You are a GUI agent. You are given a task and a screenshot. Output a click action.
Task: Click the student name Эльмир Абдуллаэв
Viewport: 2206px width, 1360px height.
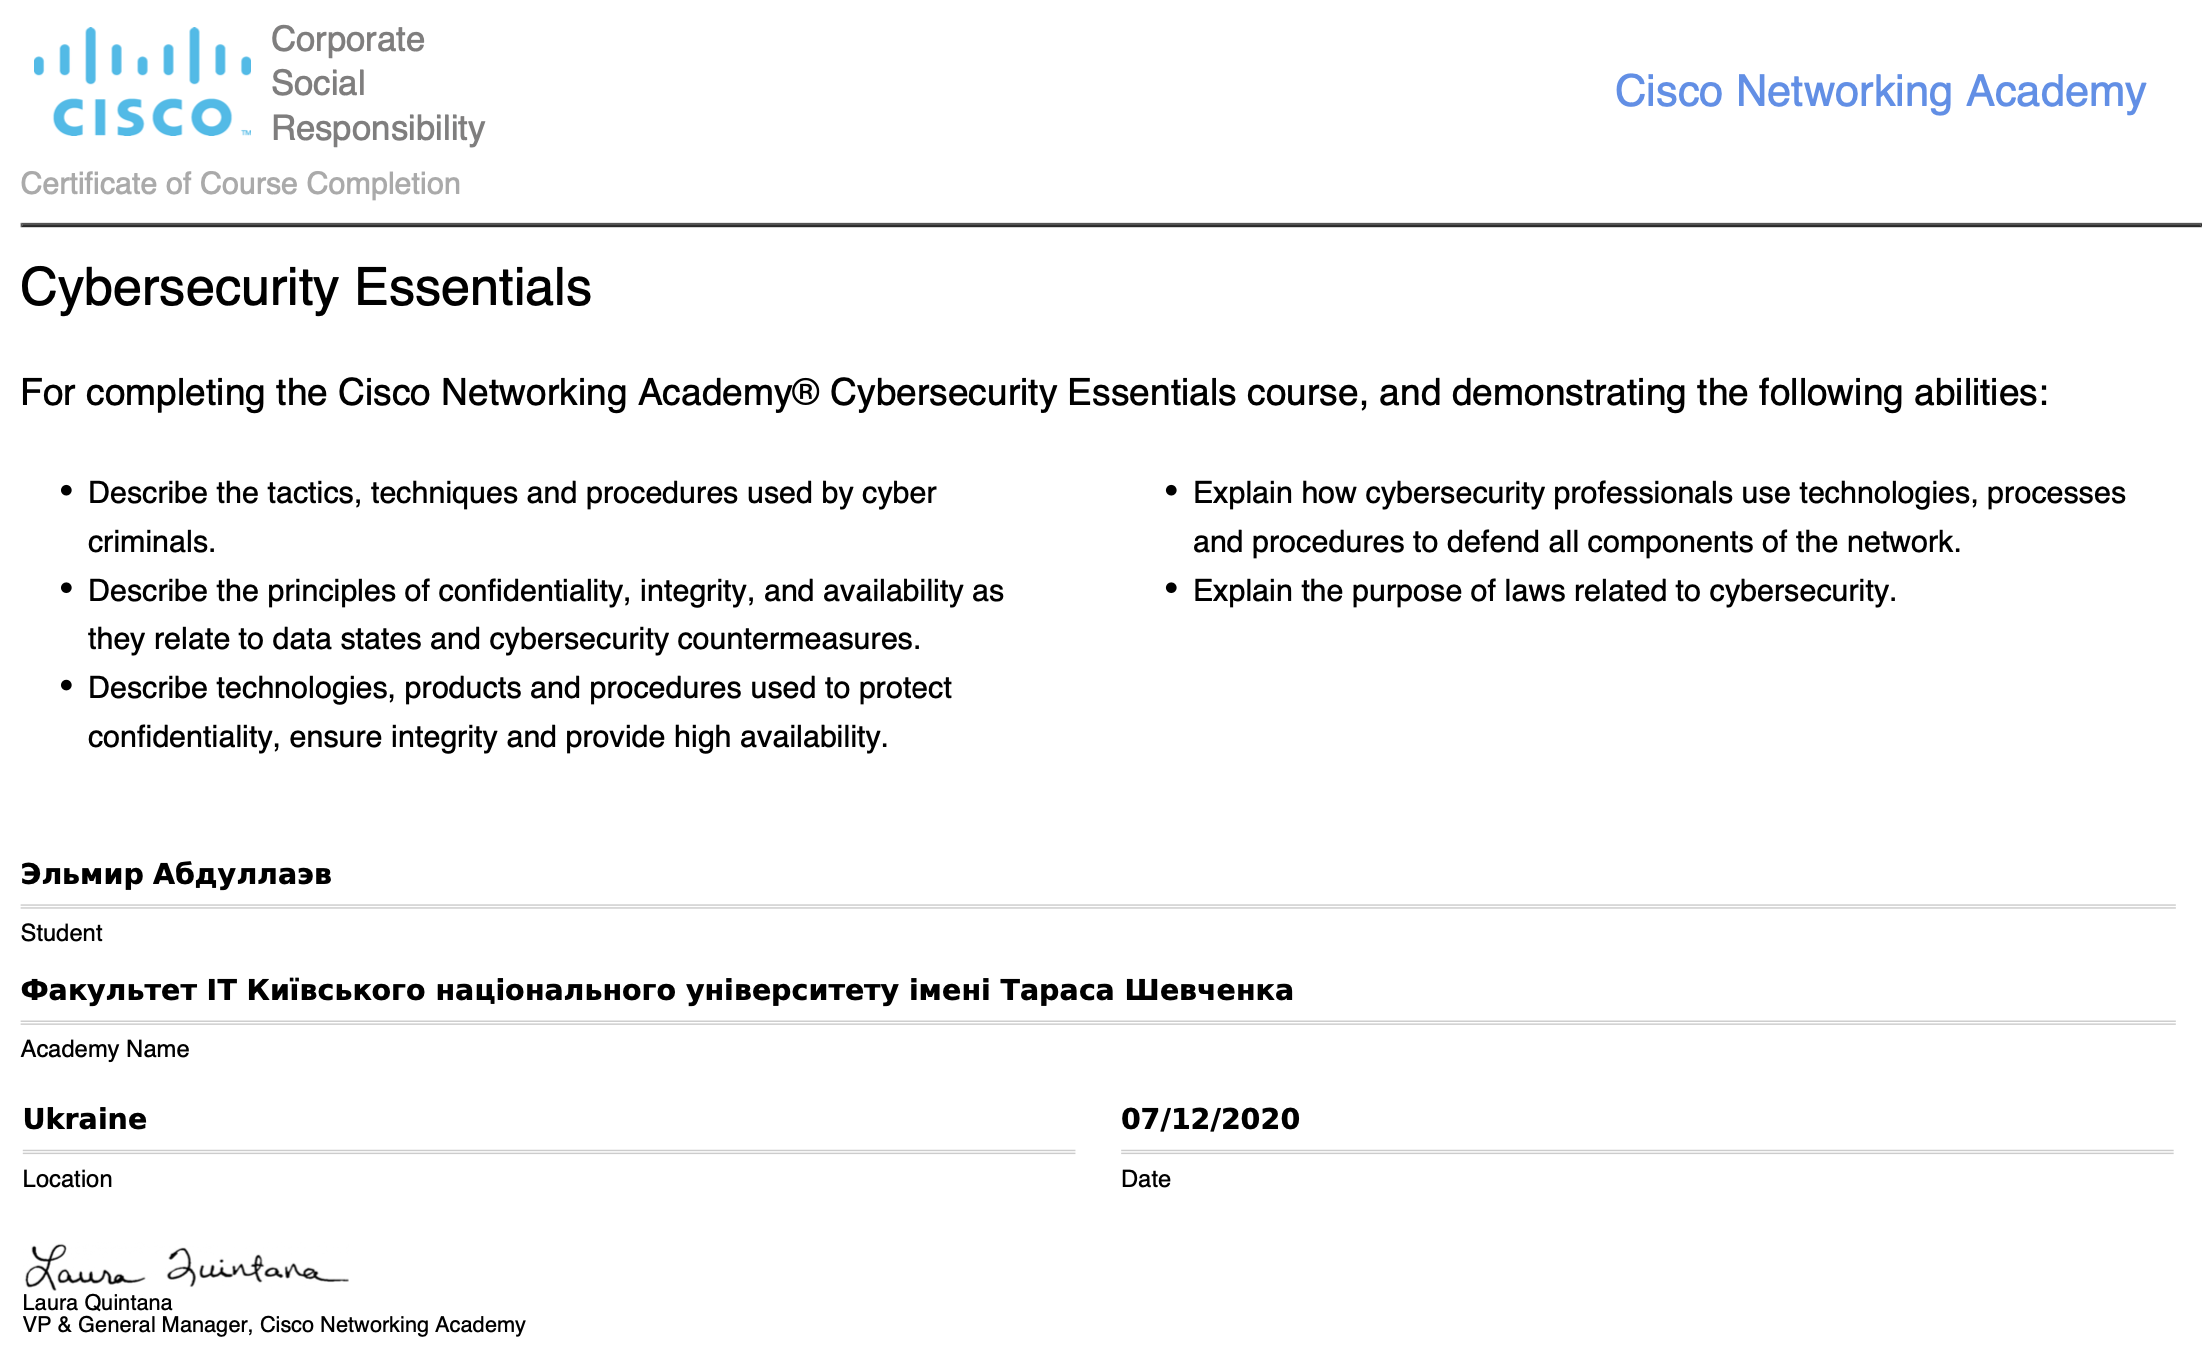[x=176, y=874]
